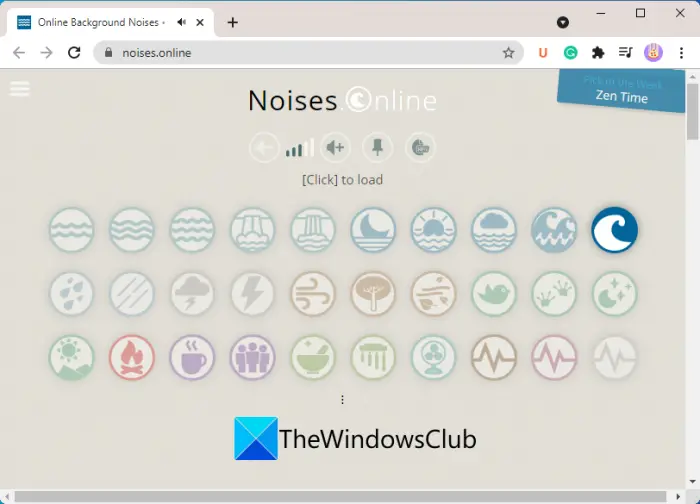Play the diagonal rain streaks sound
Viewport: 700px width, 504px height.
click(x=132, y=294)
